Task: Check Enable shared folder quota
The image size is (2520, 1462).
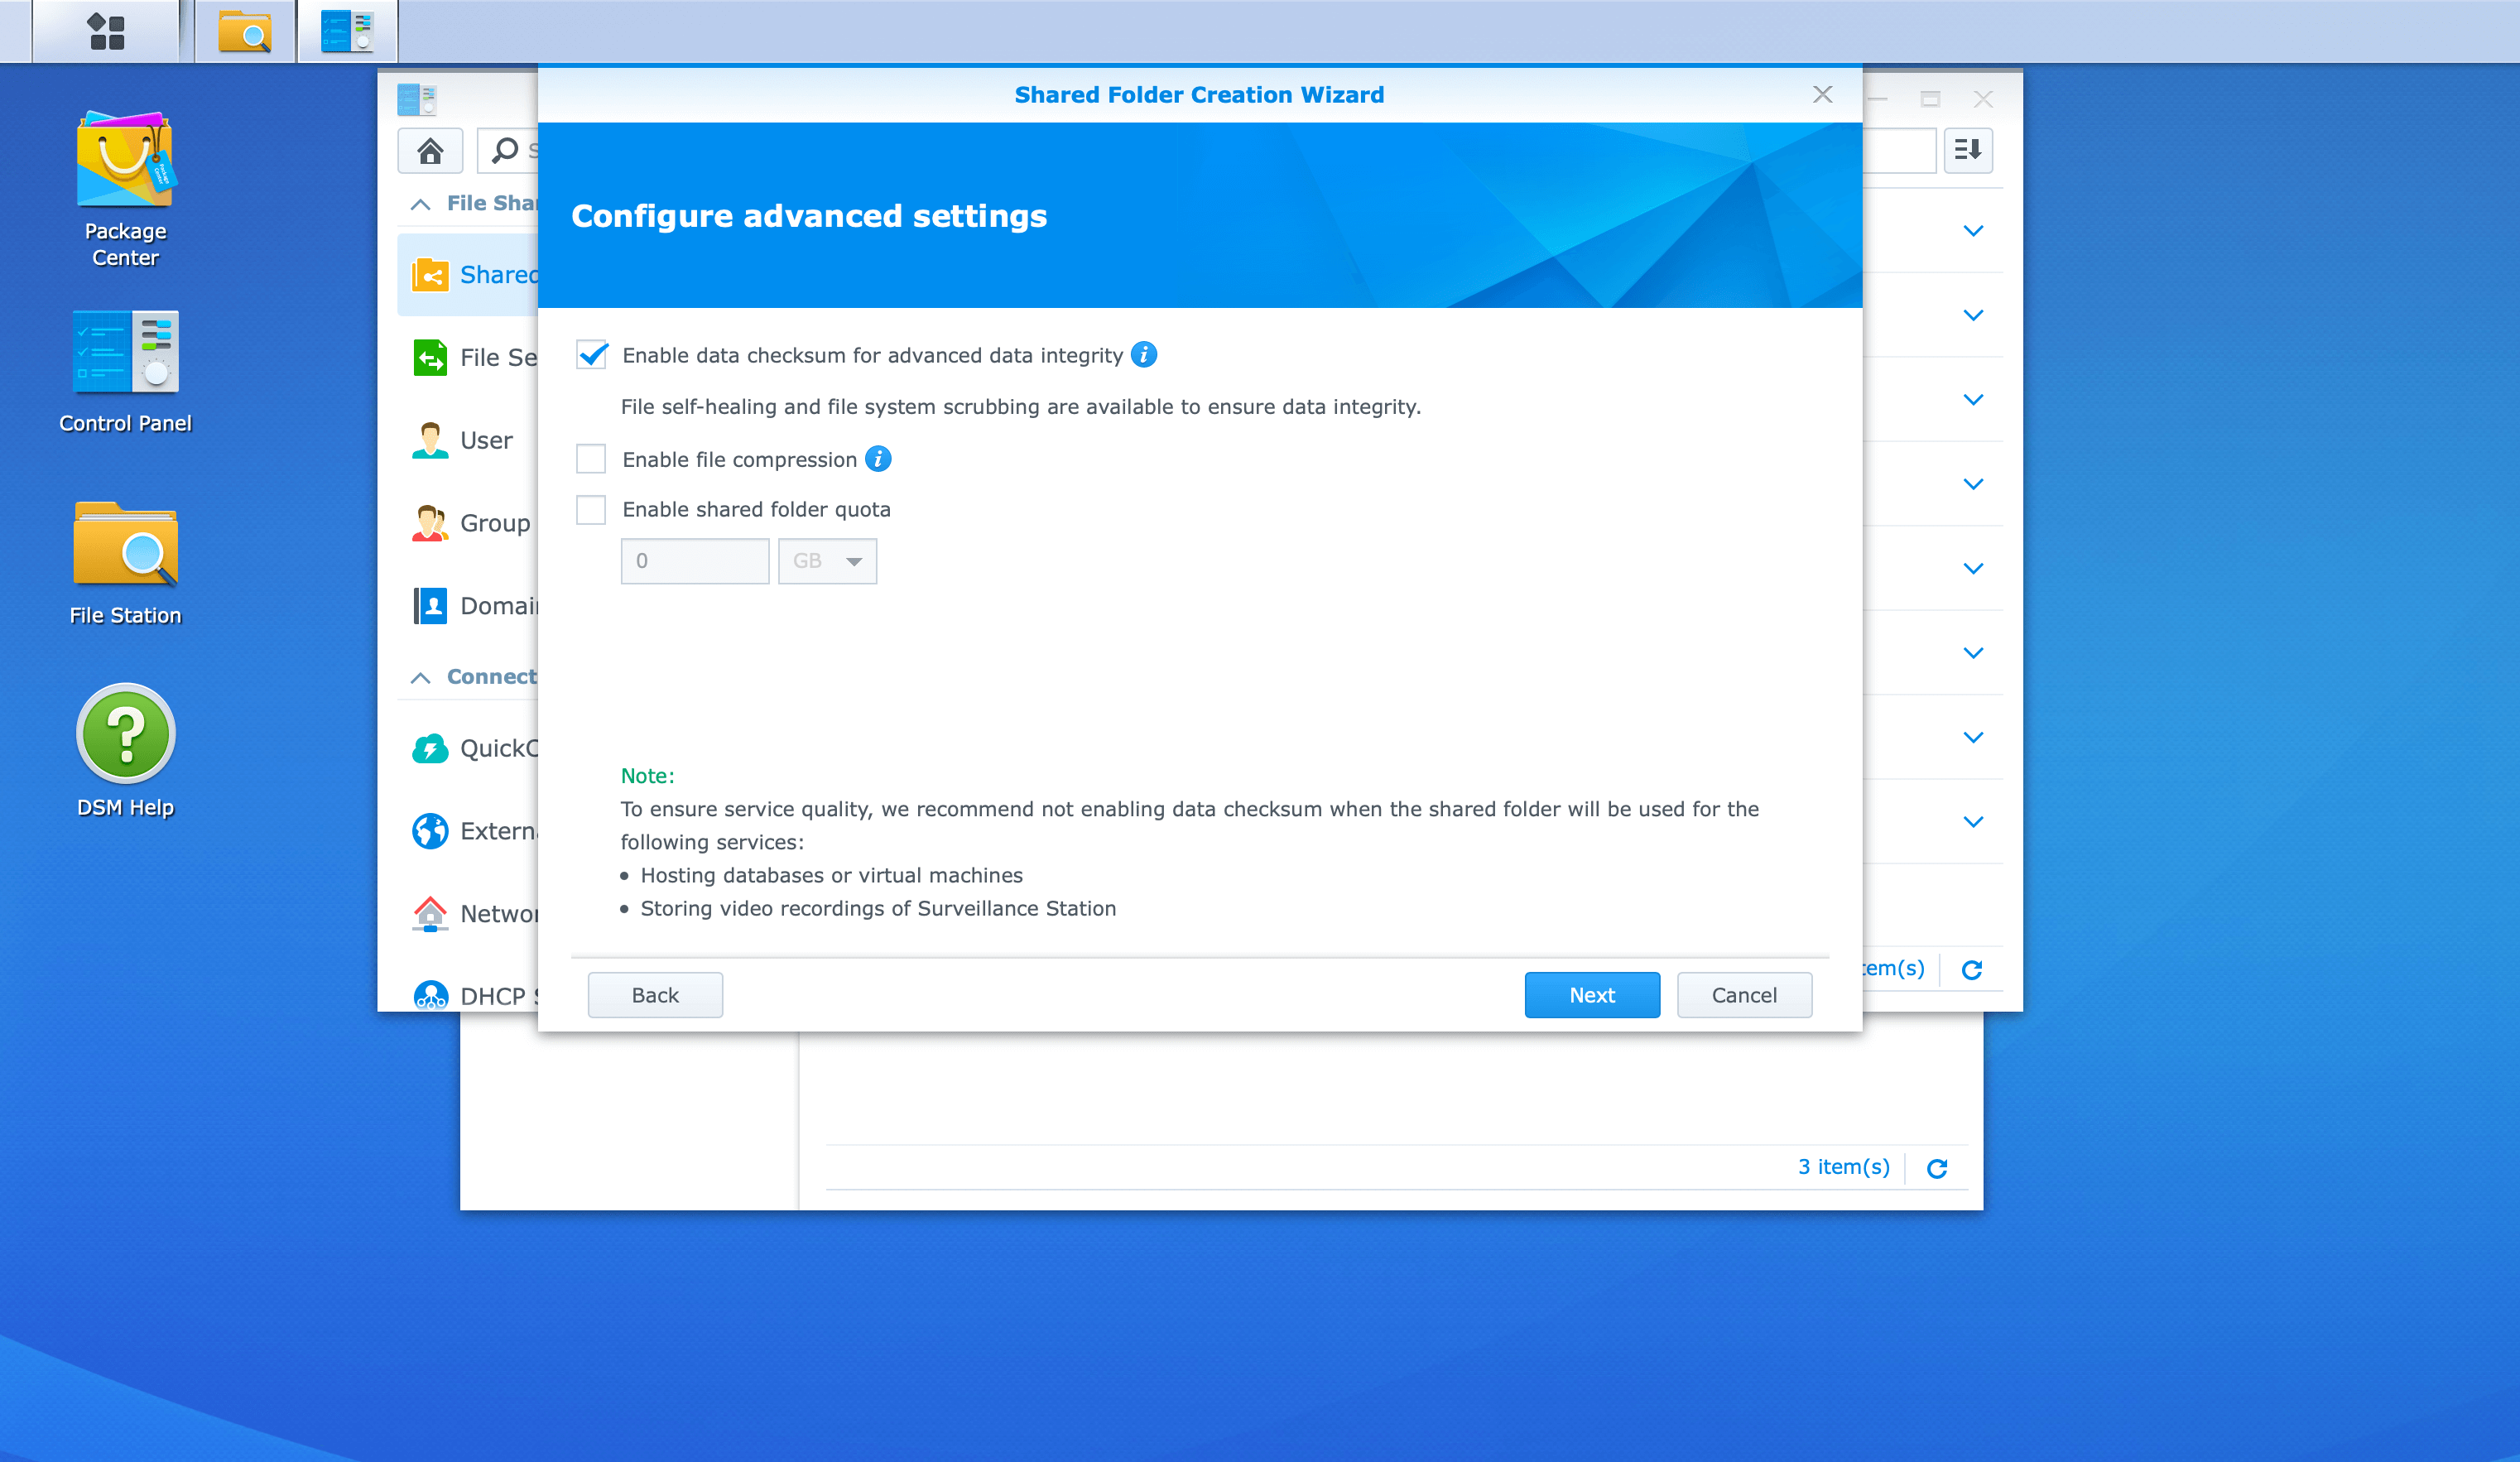Action: click(591, 510)
